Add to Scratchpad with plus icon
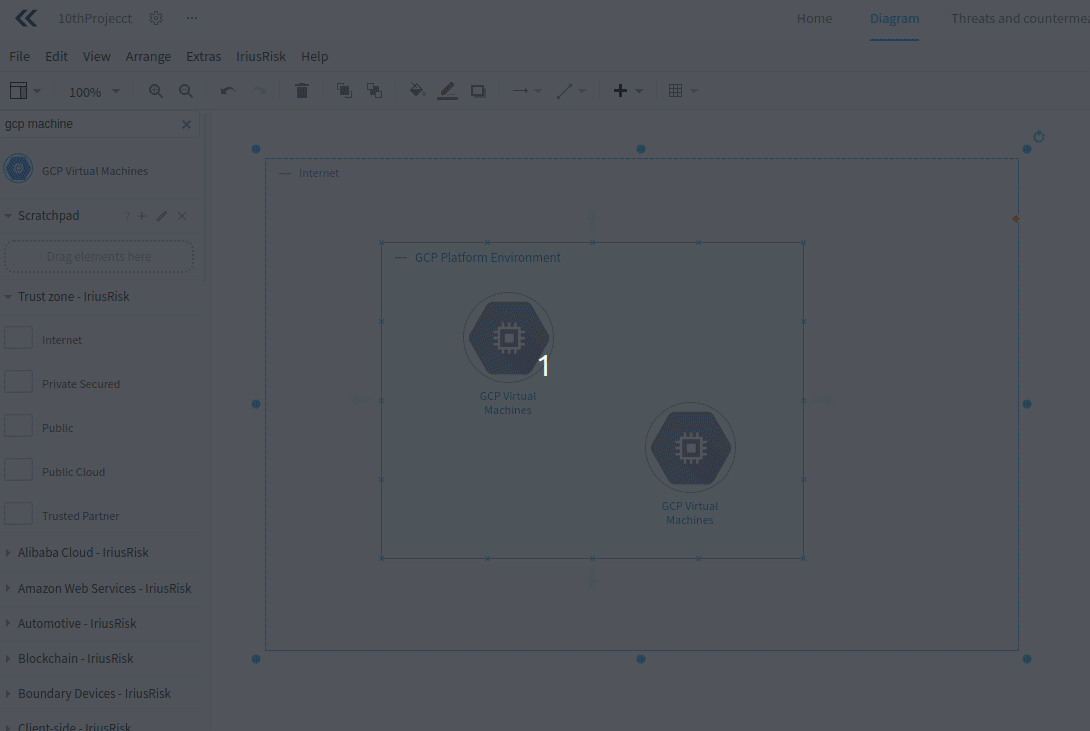The width and height of the screenshot is (1090, 731). click(142, 216)
